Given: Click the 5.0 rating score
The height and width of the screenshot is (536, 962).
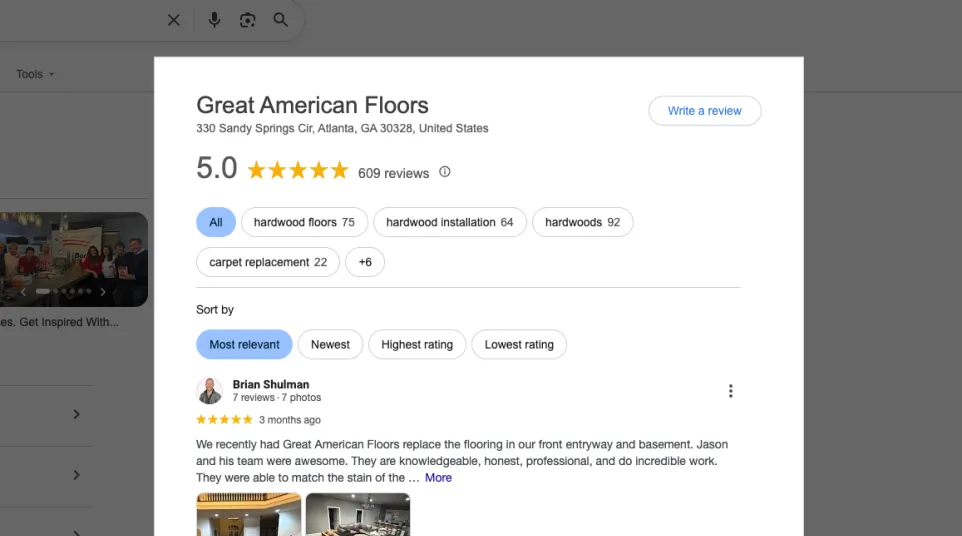Looking at the screenshot, I should click(217, 168).
